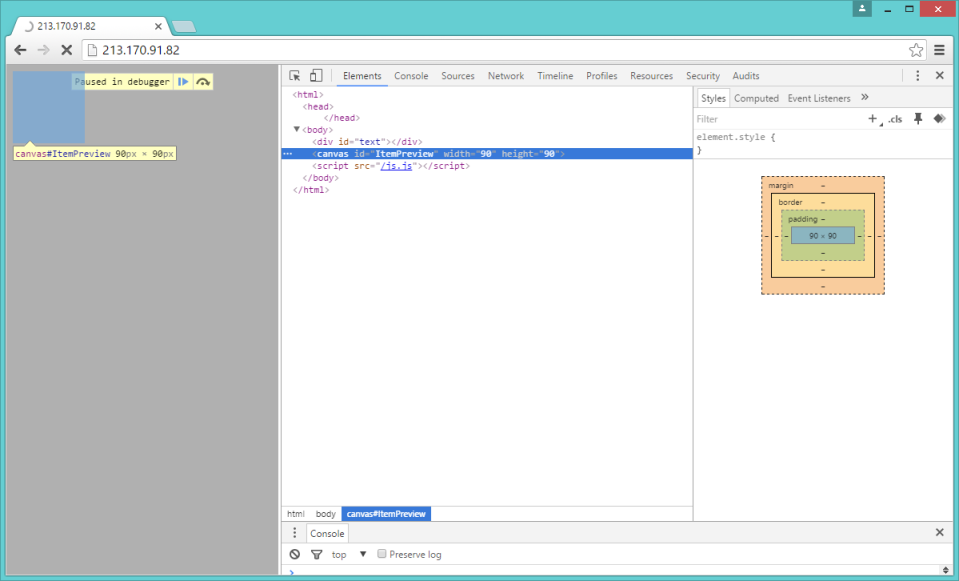Click the Chrome user profile button
The height and width of the screenshot is (581, 959).
point(862,9)
